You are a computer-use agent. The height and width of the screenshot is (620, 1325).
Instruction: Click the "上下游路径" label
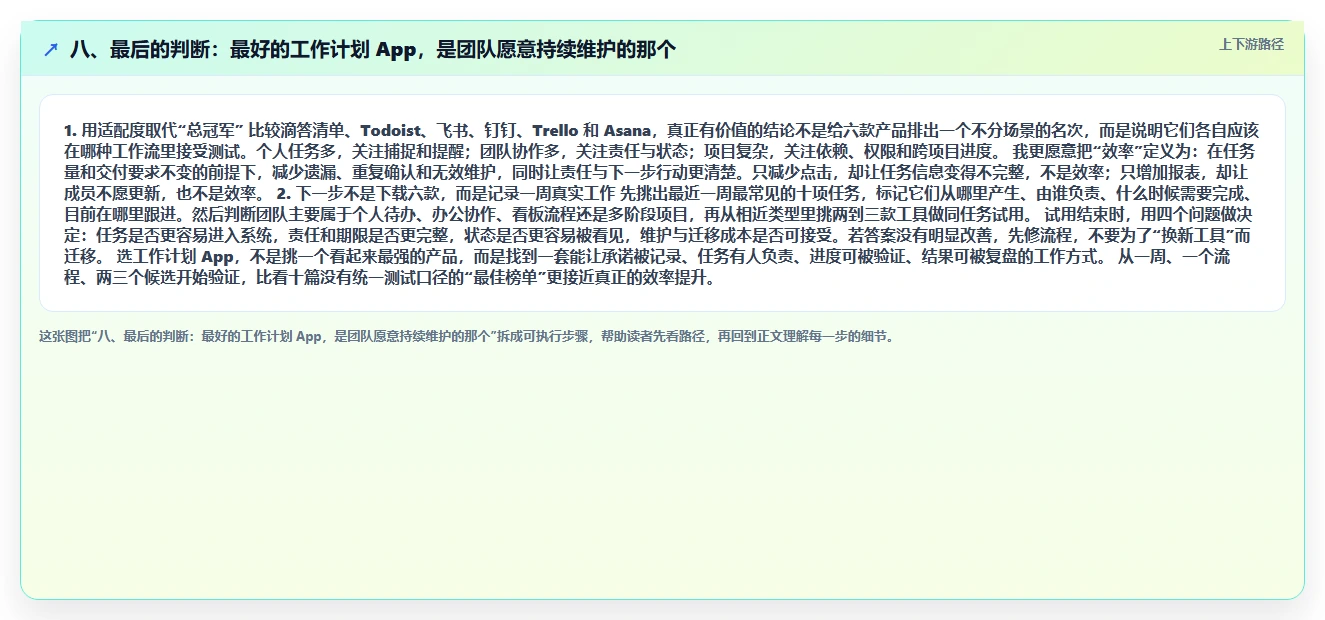(1251, 44)
